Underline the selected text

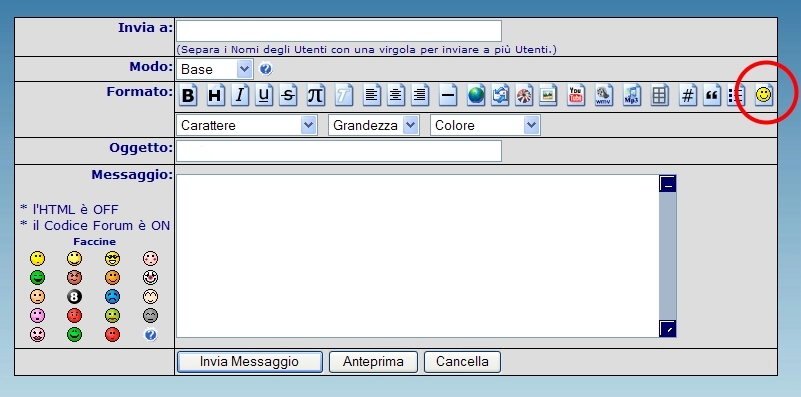[264, 95]
